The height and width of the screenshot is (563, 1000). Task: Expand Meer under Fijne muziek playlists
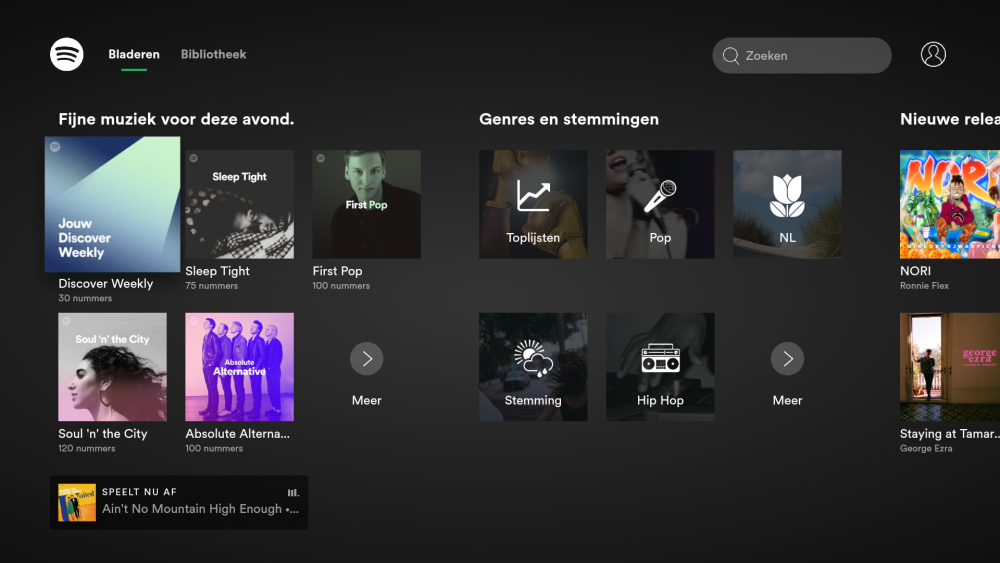click(x=367, y=359)
